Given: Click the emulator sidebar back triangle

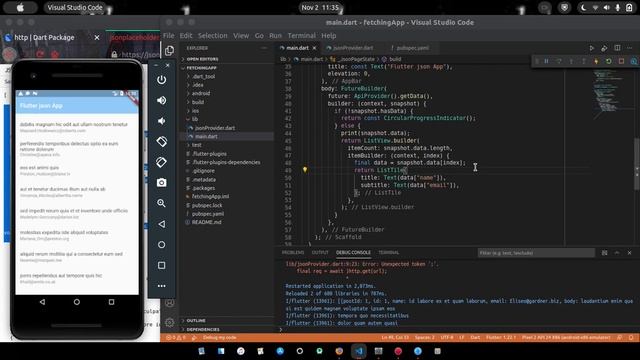Looking at the screenshot, I should 162,224.
